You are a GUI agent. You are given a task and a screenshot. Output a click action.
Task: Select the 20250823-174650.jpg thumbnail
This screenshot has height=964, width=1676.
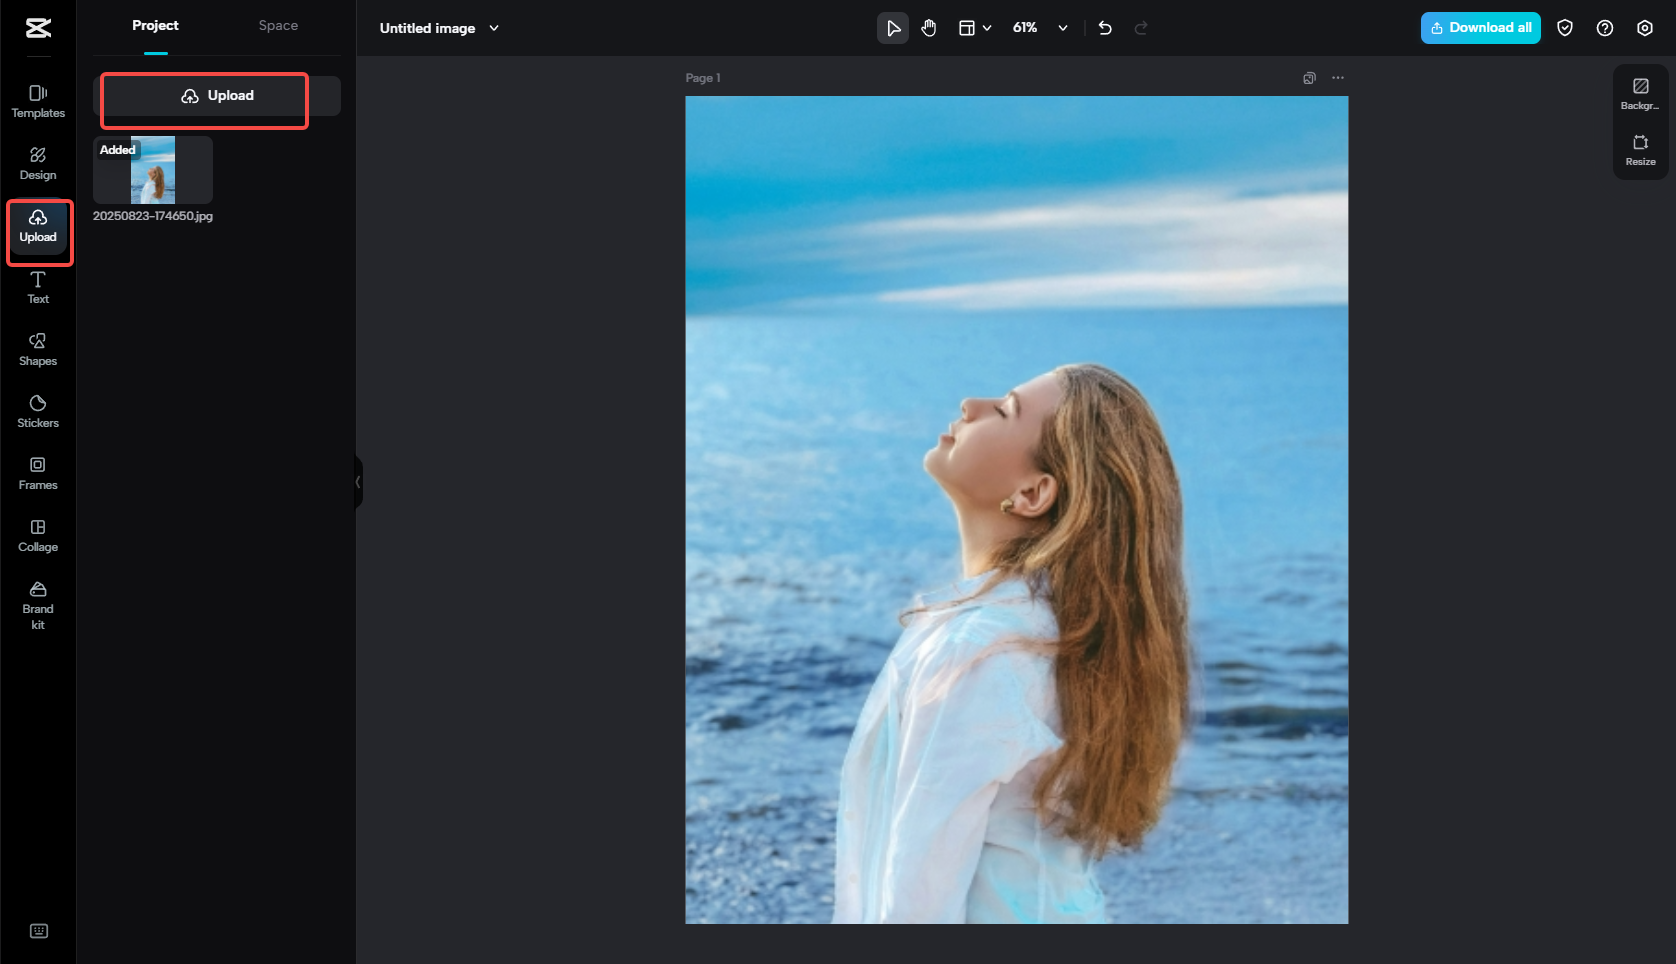152,169
